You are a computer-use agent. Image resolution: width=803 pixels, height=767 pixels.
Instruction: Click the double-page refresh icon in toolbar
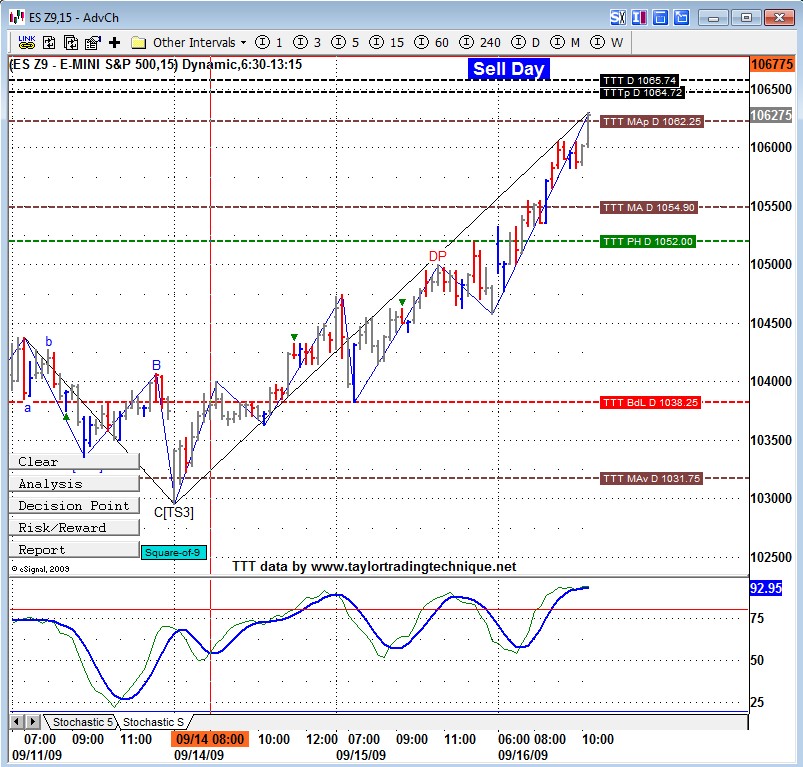coord(71,42)
